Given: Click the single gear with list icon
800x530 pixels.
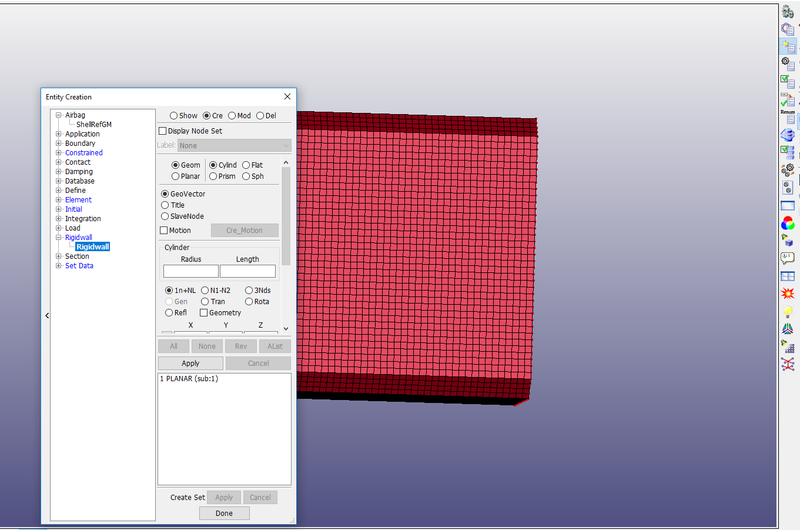Looking at the screenshot, I should coord(788,64).
